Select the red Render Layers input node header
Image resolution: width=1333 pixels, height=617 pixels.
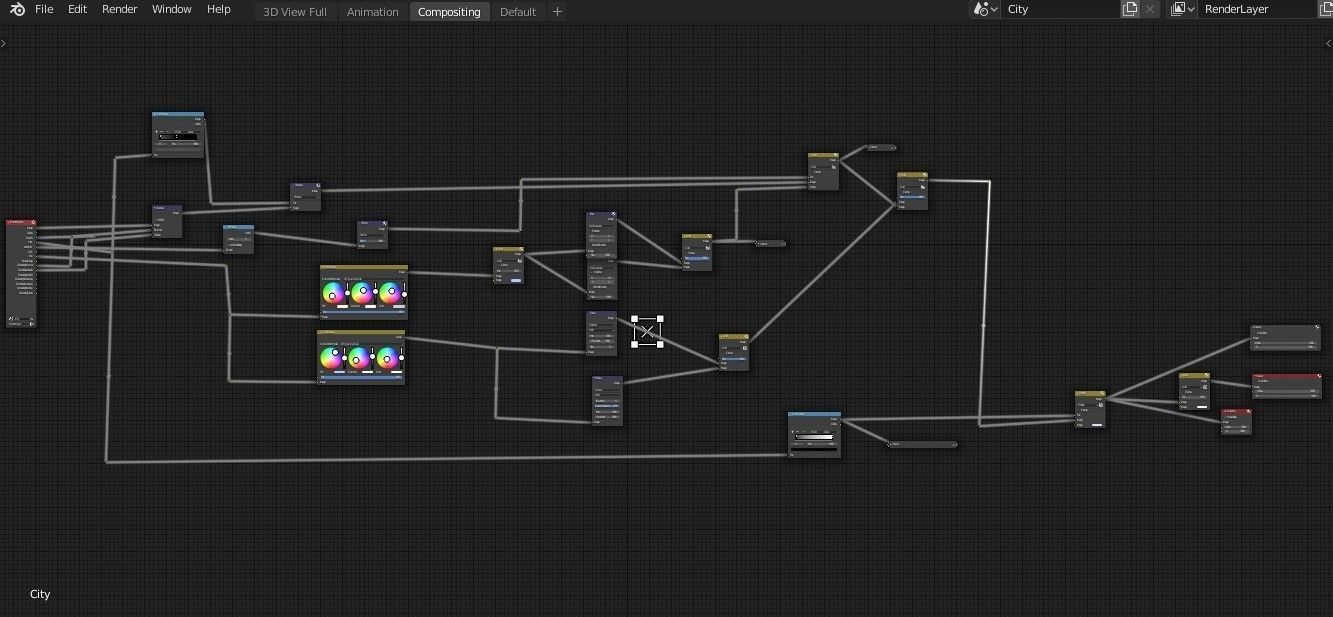pyautogui.click(x=21, y=222)
